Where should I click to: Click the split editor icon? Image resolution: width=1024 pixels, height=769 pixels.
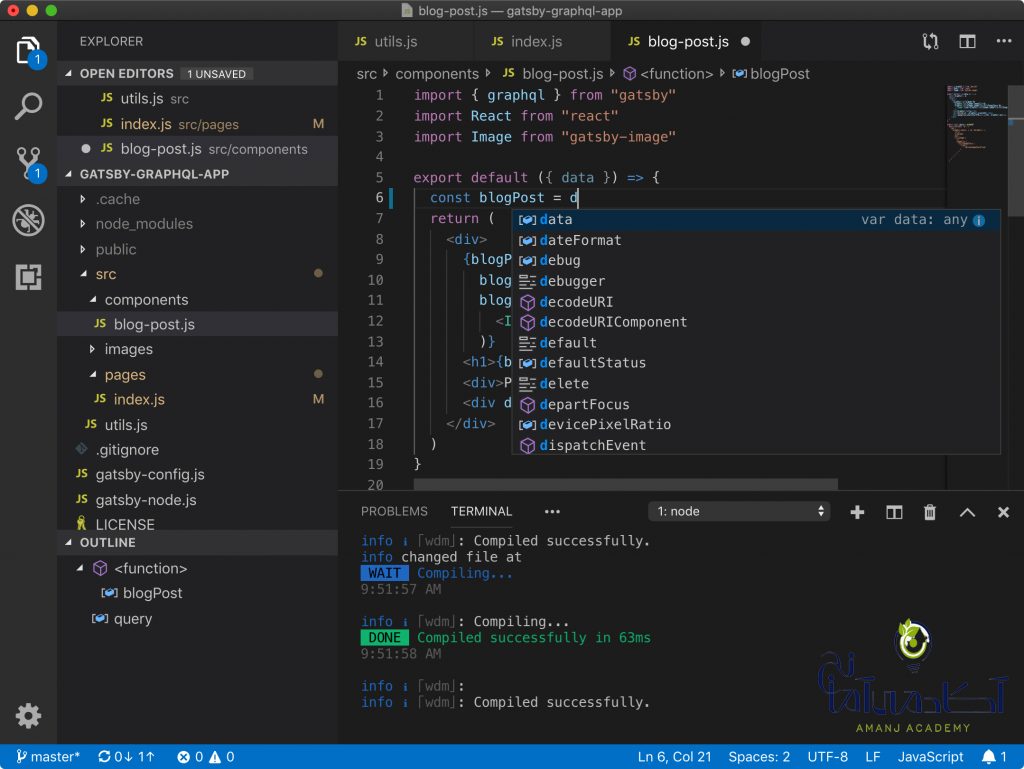click(967, 42)
